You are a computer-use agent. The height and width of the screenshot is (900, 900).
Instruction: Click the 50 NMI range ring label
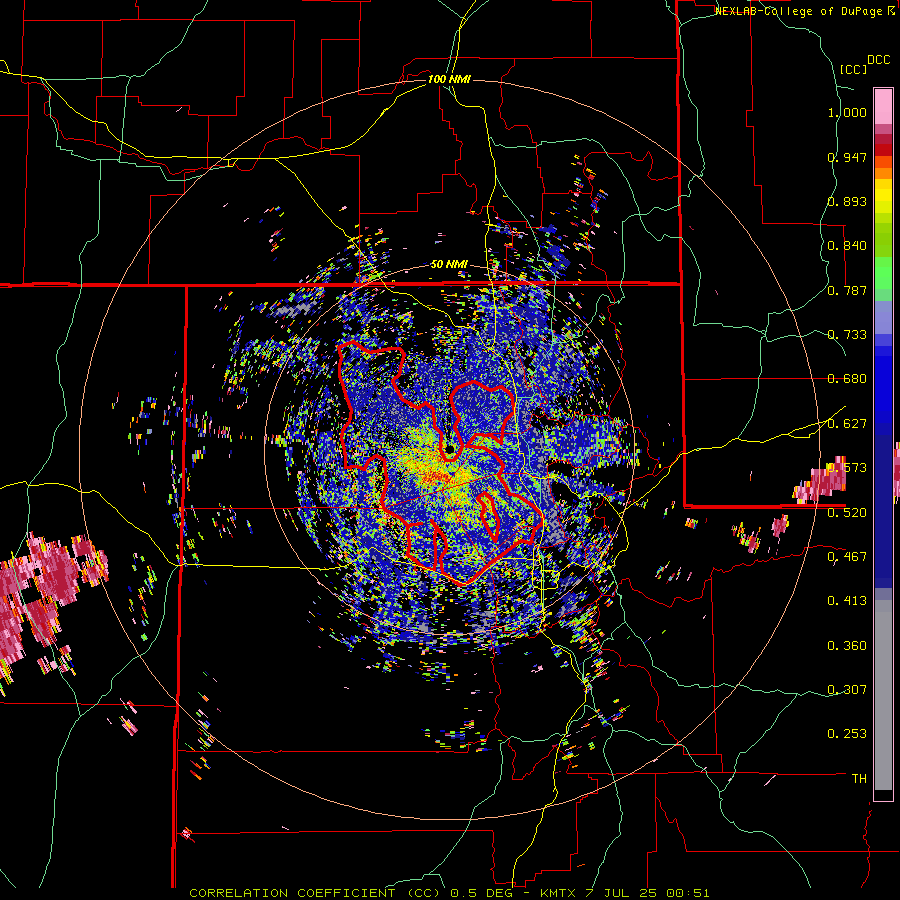click(x=449, y=264)
